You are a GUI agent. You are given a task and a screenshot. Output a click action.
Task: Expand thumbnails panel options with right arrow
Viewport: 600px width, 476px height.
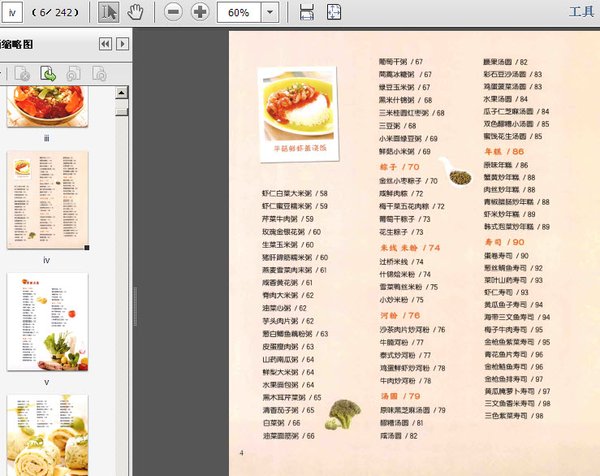tap(122, 44)
